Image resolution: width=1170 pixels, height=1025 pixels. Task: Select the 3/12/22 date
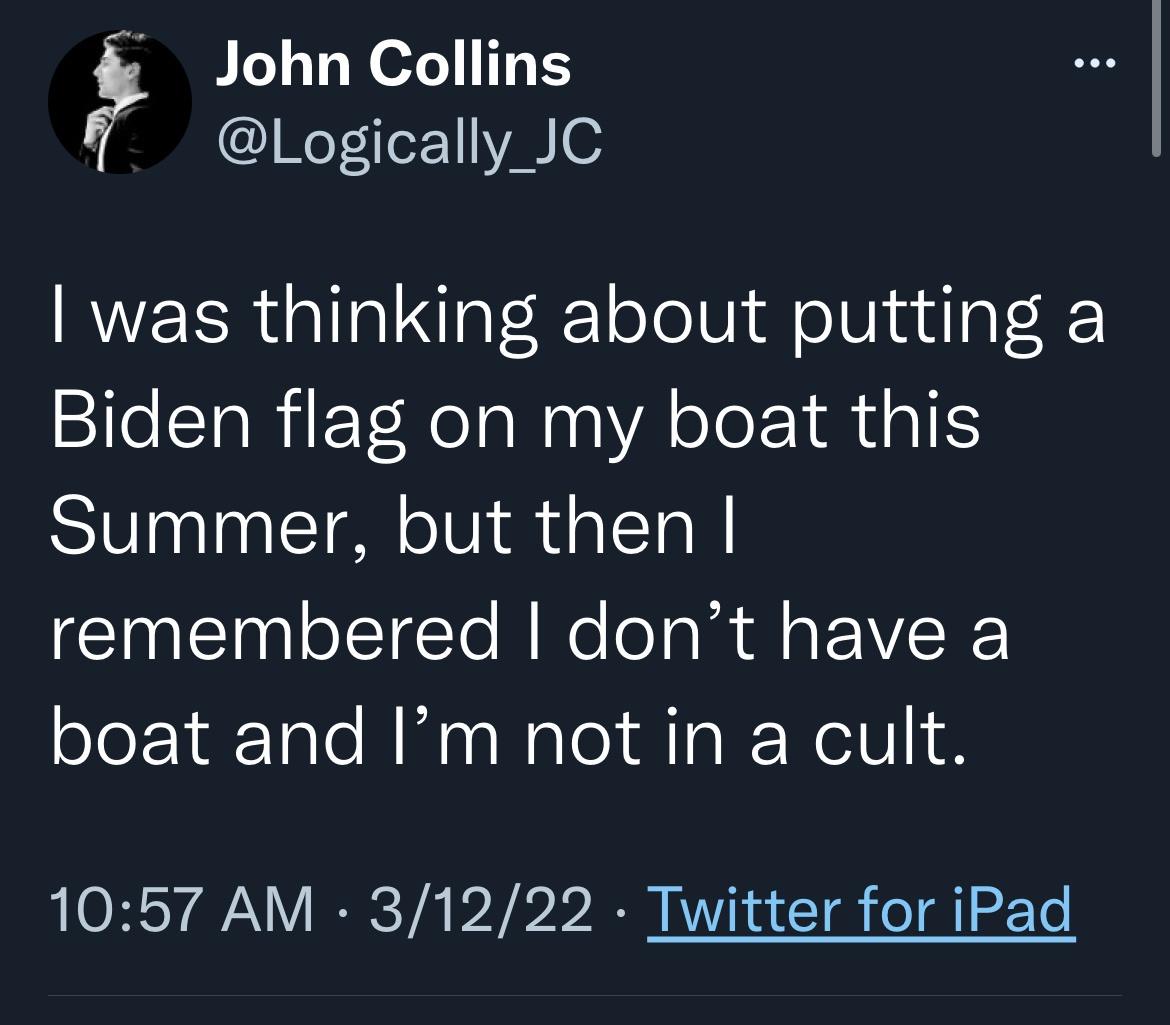tap(481, 910)
